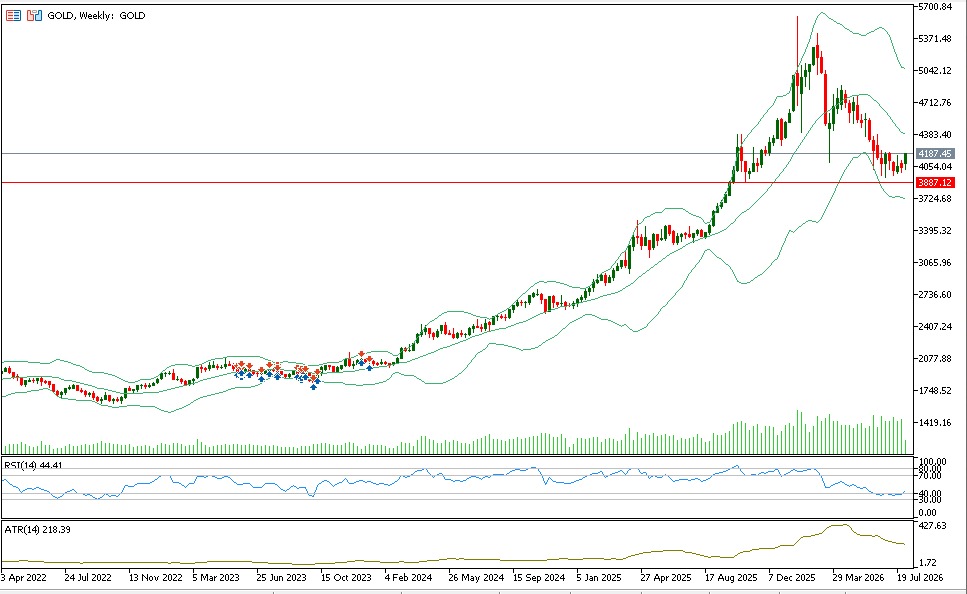The width and height of the screenshot is (967, 594).
Task: Click the date label 5 Mar 2023
Action: coord(216,578)
